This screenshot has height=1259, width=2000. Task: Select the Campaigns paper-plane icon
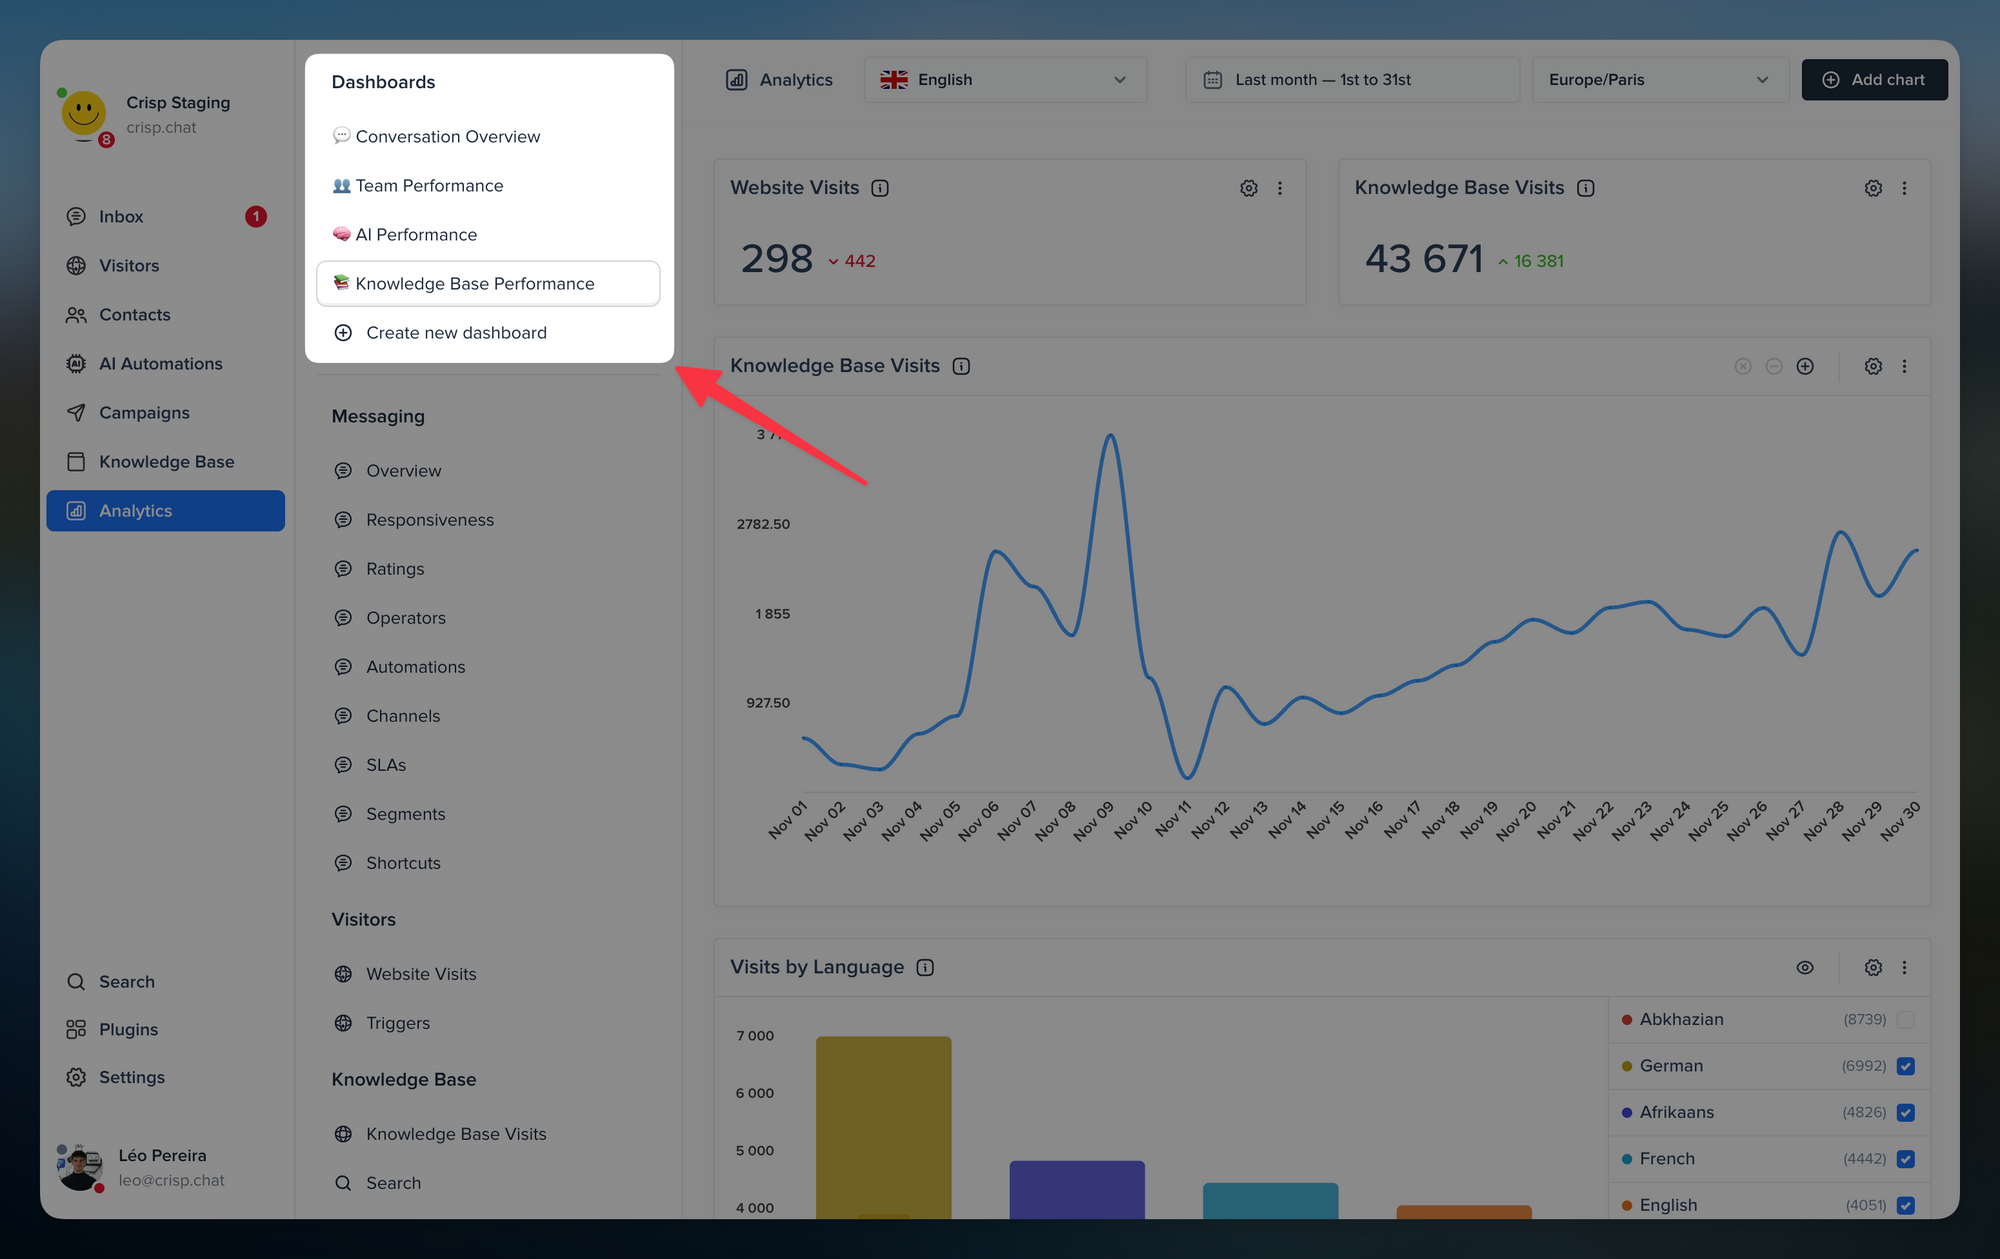pyautogui.click(x=76, y=412)
